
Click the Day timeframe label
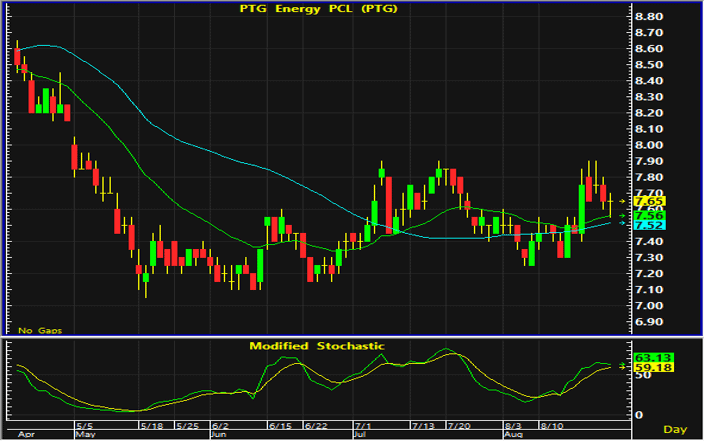click(675, 429)
